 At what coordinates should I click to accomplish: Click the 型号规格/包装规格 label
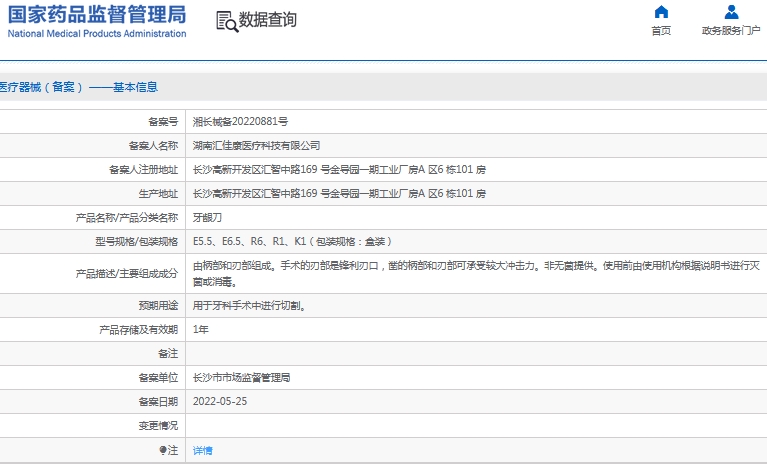point(136,241)
